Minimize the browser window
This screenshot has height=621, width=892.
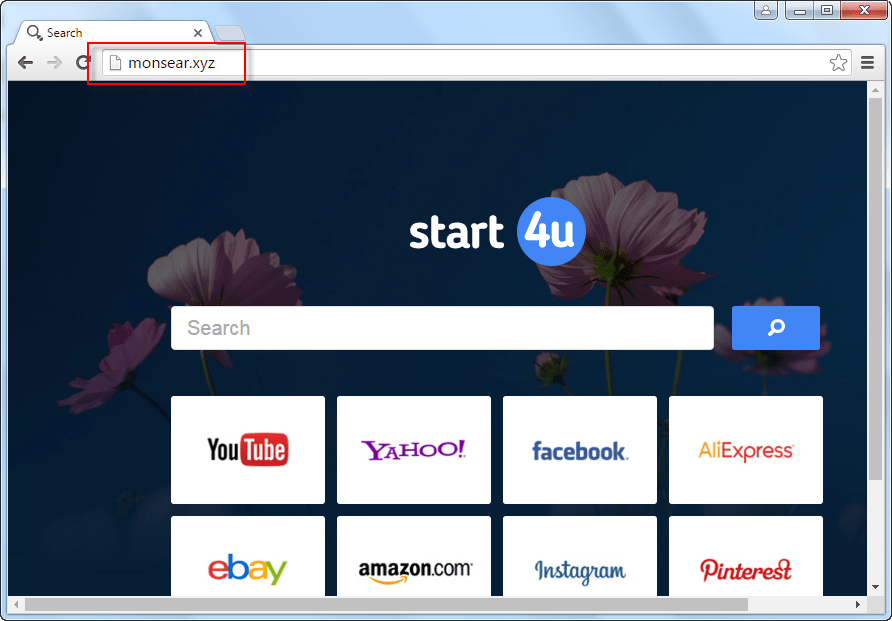pos(800,10)
